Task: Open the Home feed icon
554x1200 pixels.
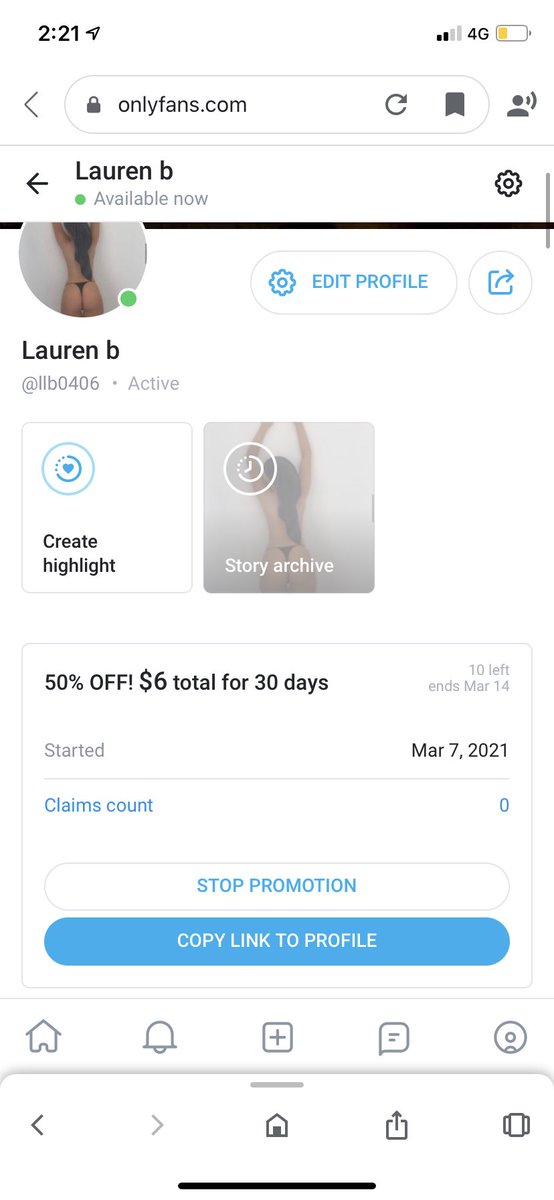Action: (44, 1038)
